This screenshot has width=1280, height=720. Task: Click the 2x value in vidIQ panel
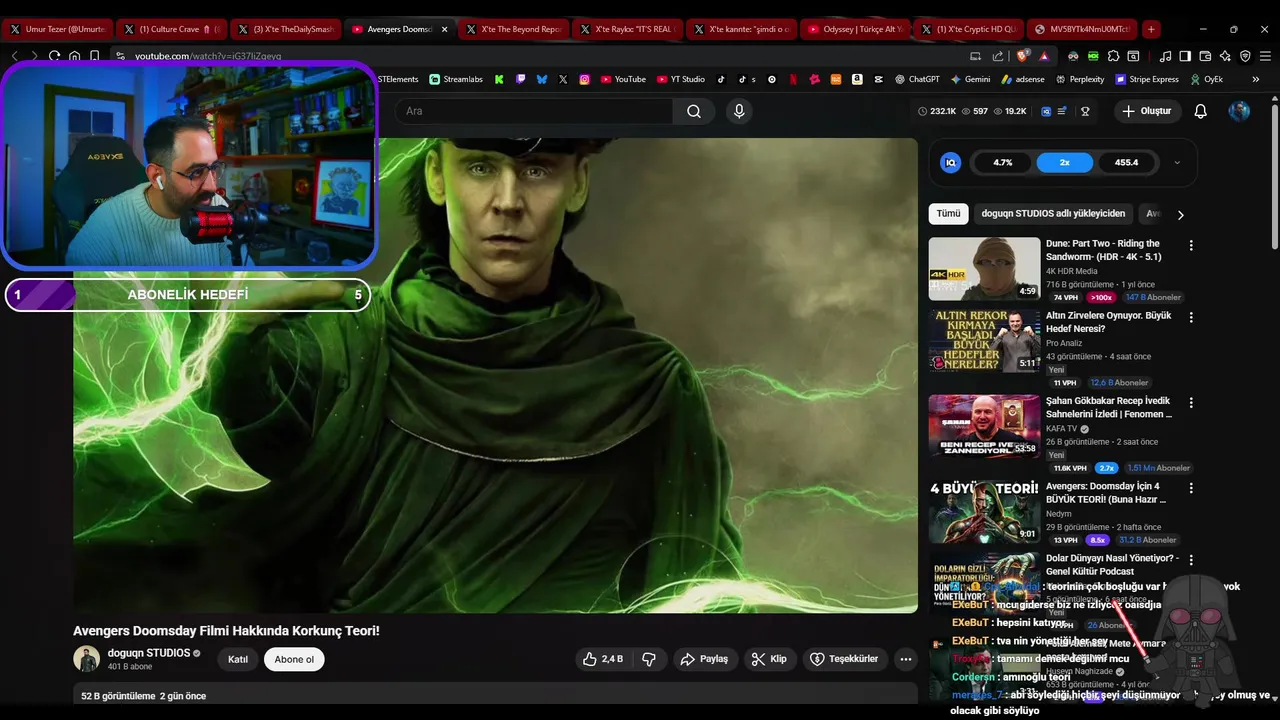(1065, 162)
